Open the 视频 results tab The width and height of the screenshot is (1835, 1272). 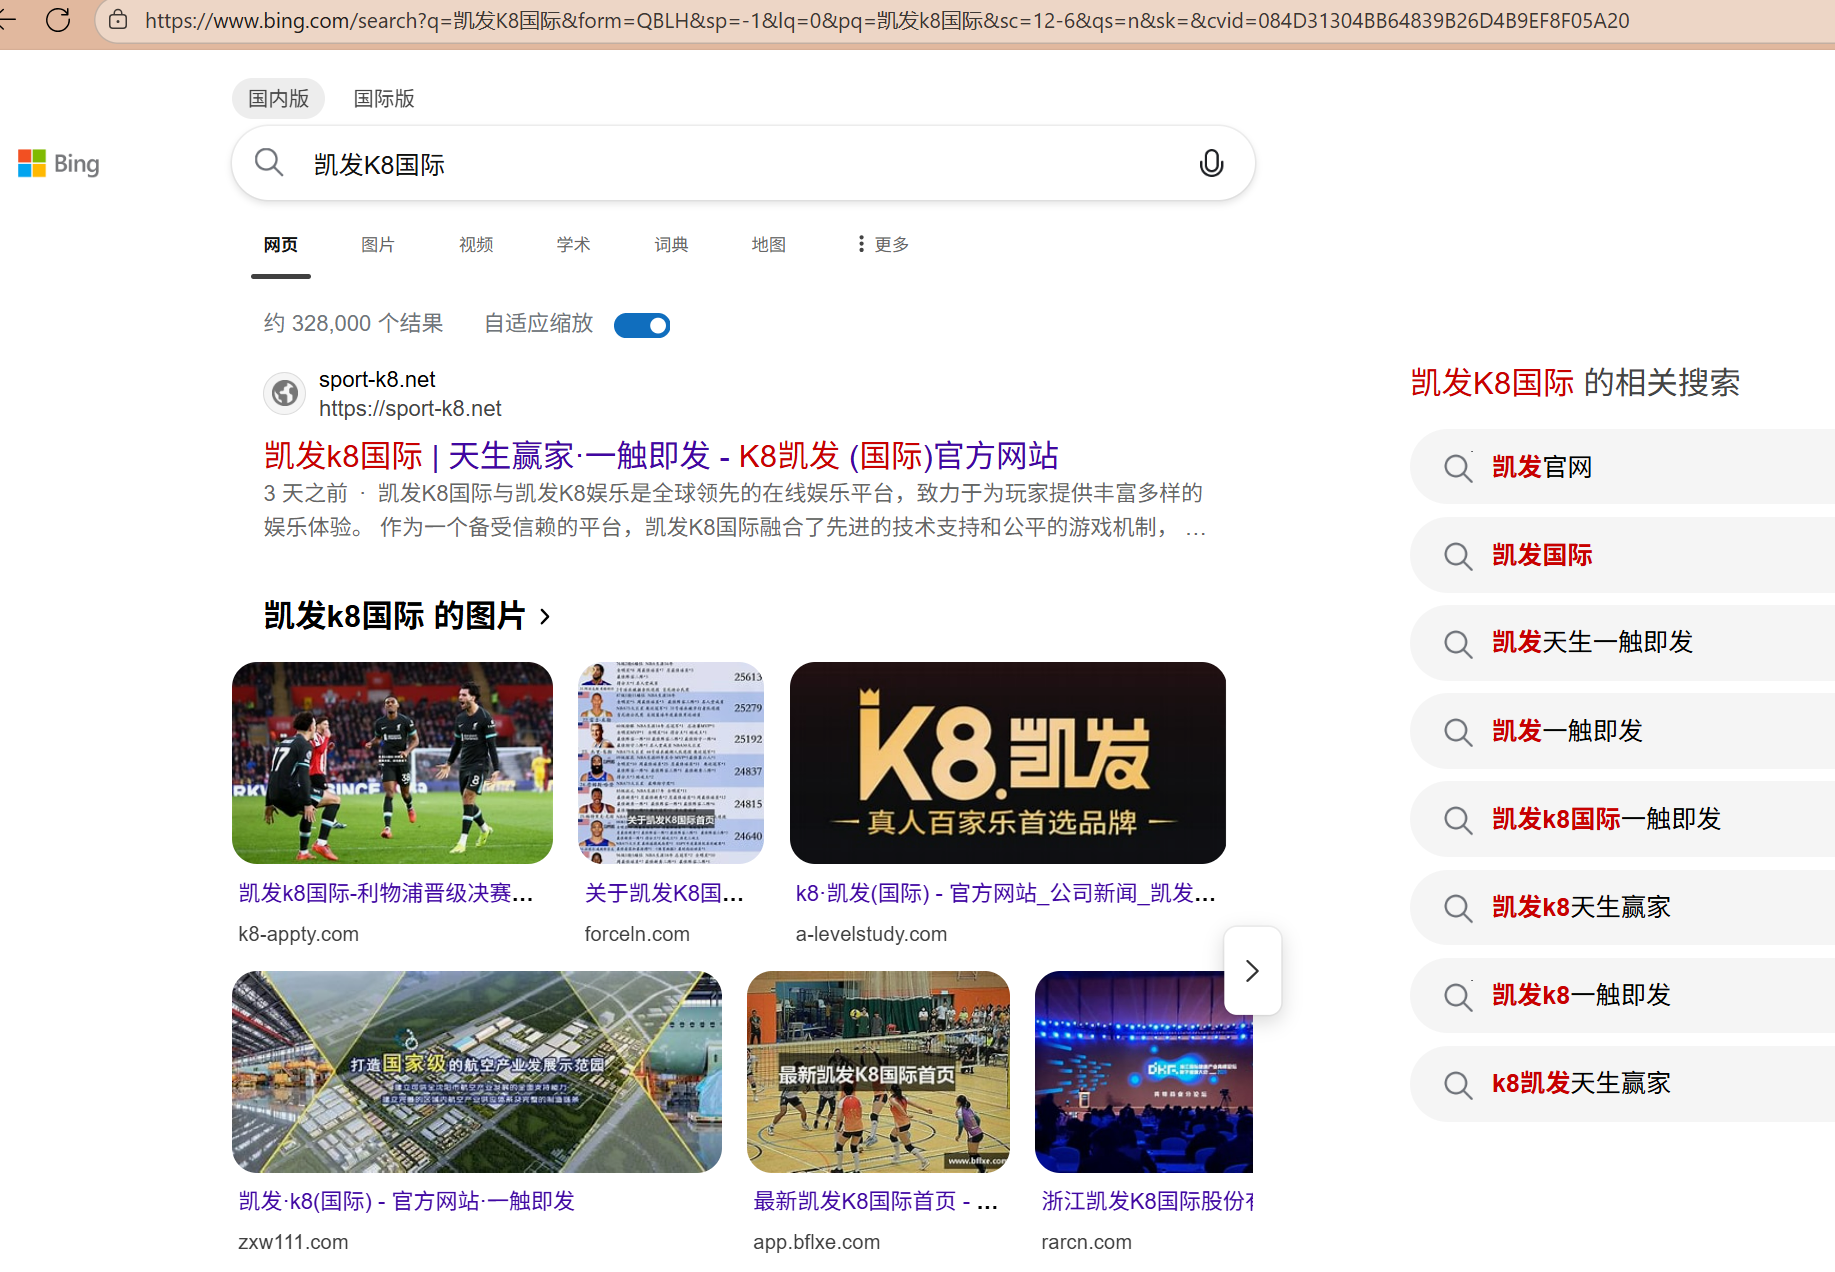476,244
